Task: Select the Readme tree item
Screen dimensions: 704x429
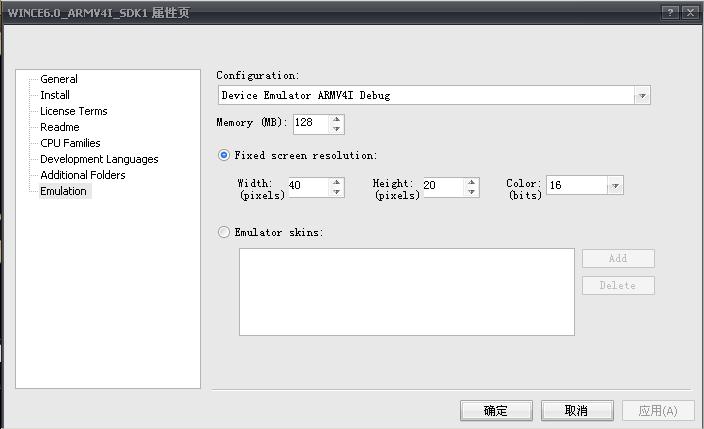Action: [x=60, y=127]
